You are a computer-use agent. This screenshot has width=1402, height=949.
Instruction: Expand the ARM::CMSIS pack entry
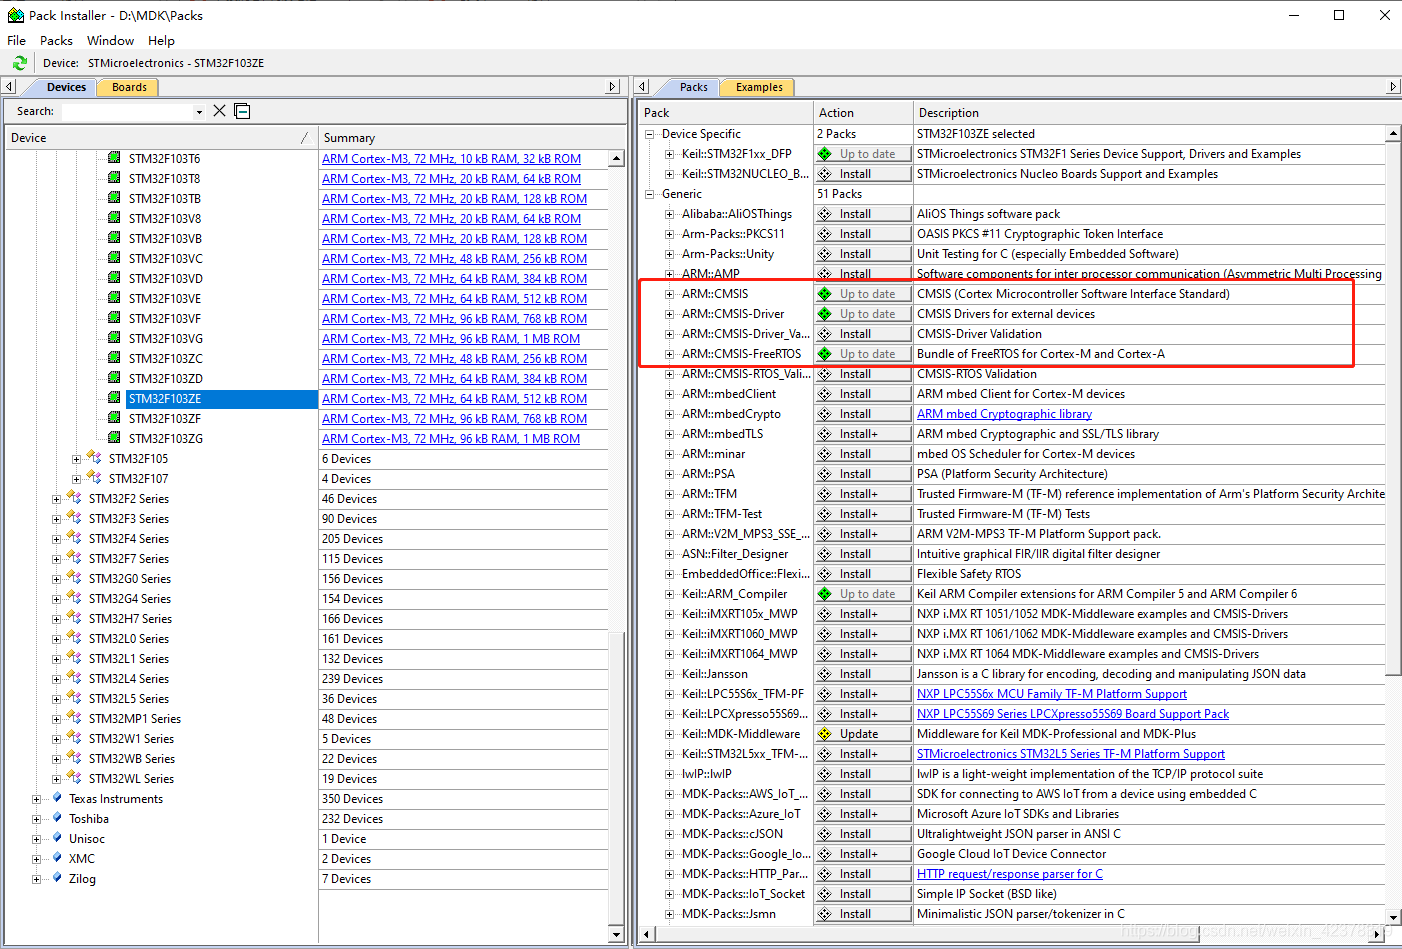pos(669,294)
